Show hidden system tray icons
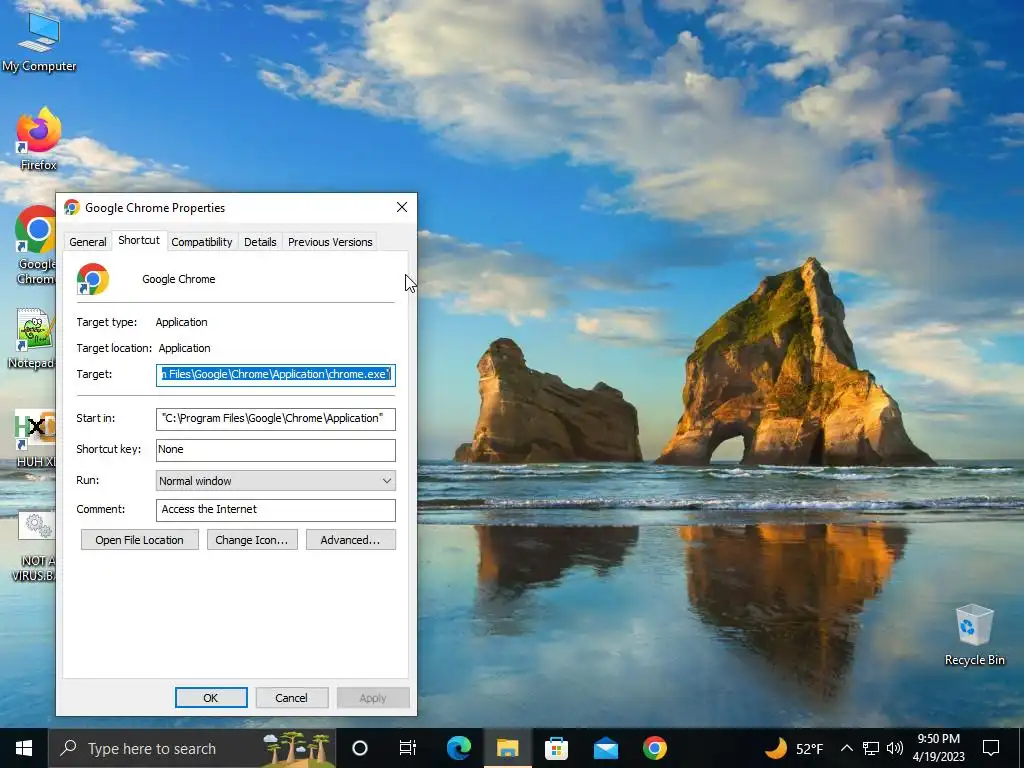 click(846, 748)
